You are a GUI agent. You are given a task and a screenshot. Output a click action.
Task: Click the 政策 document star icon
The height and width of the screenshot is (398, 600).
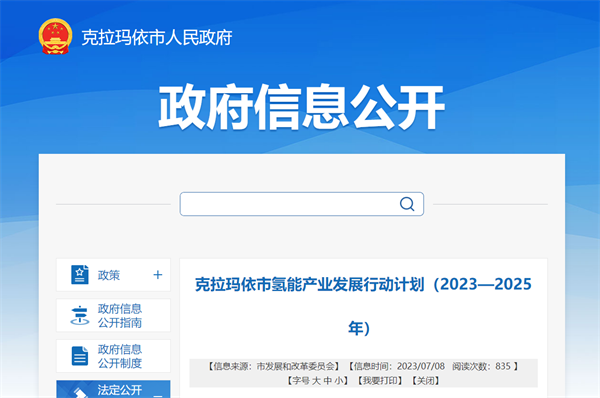coord(80,274)
